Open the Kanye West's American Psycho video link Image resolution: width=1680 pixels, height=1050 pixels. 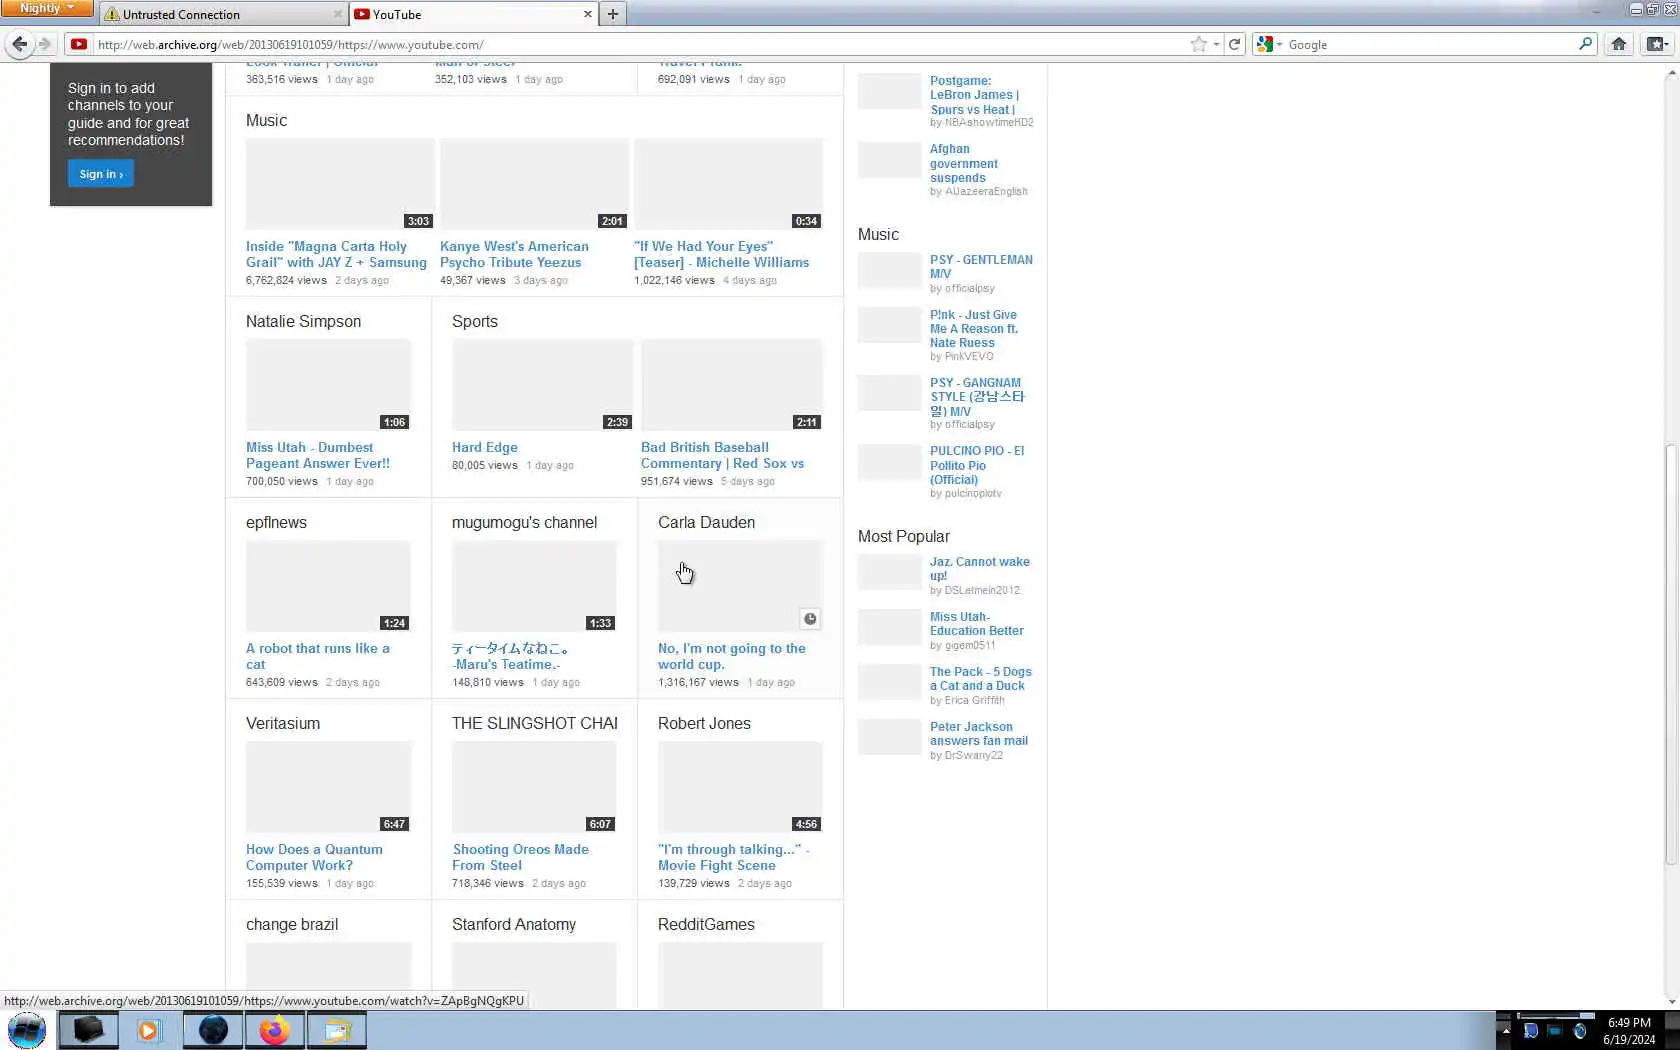pyautogui.click(x=514, y=254)
